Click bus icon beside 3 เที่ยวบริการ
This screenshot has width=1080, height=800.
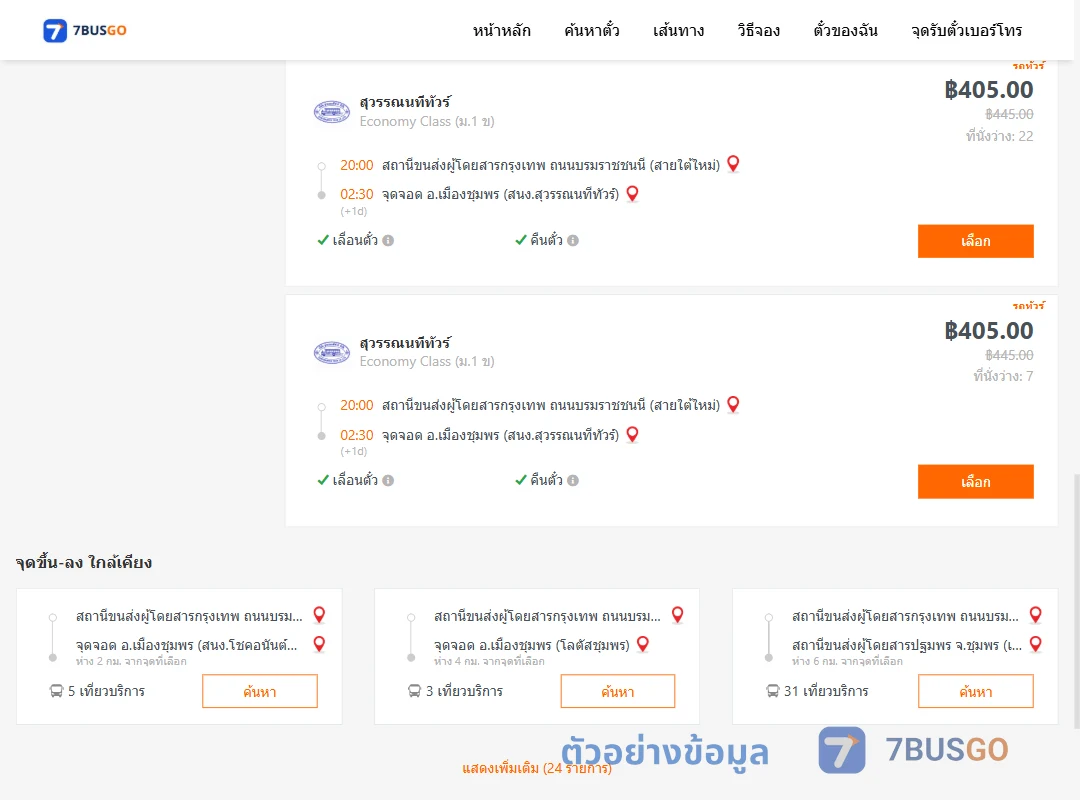pyautogui.click(x=415, y=691)
